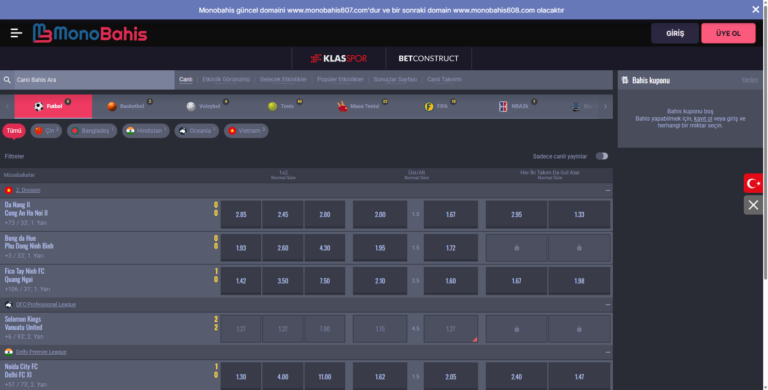Close the floating side widget with X

coord(753,205)
